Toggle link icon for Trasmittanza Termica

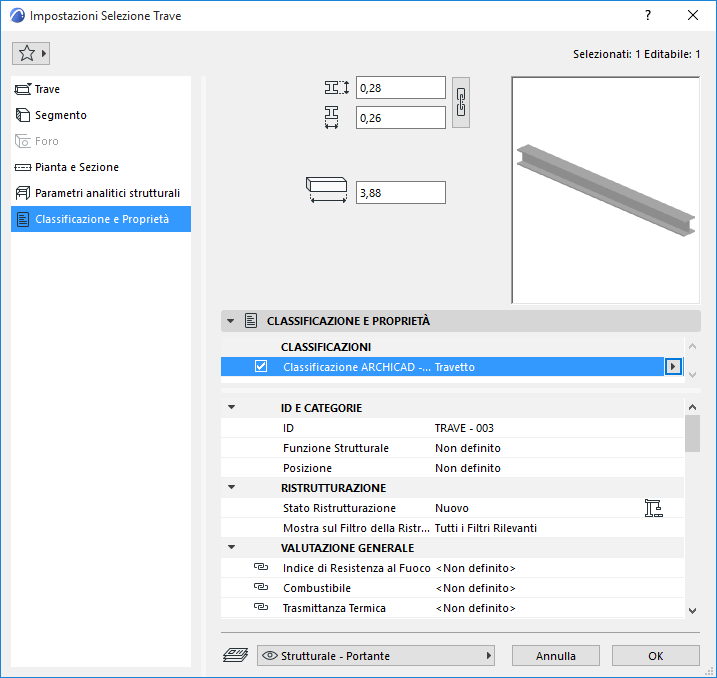261,607
